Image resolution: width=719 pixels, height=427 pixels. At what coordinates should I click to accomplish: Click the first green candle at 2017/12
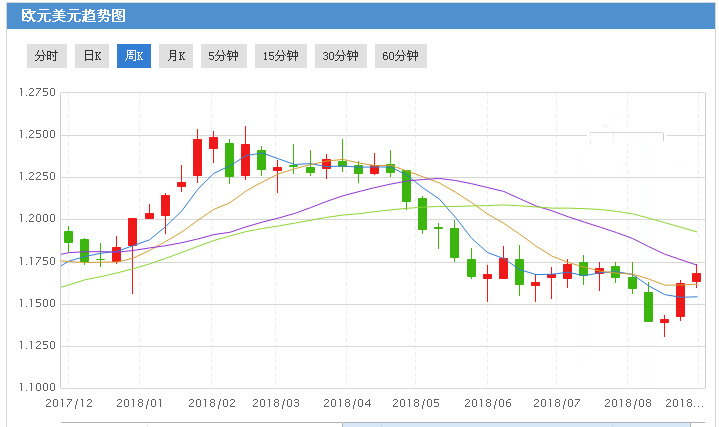pos(68,237)
